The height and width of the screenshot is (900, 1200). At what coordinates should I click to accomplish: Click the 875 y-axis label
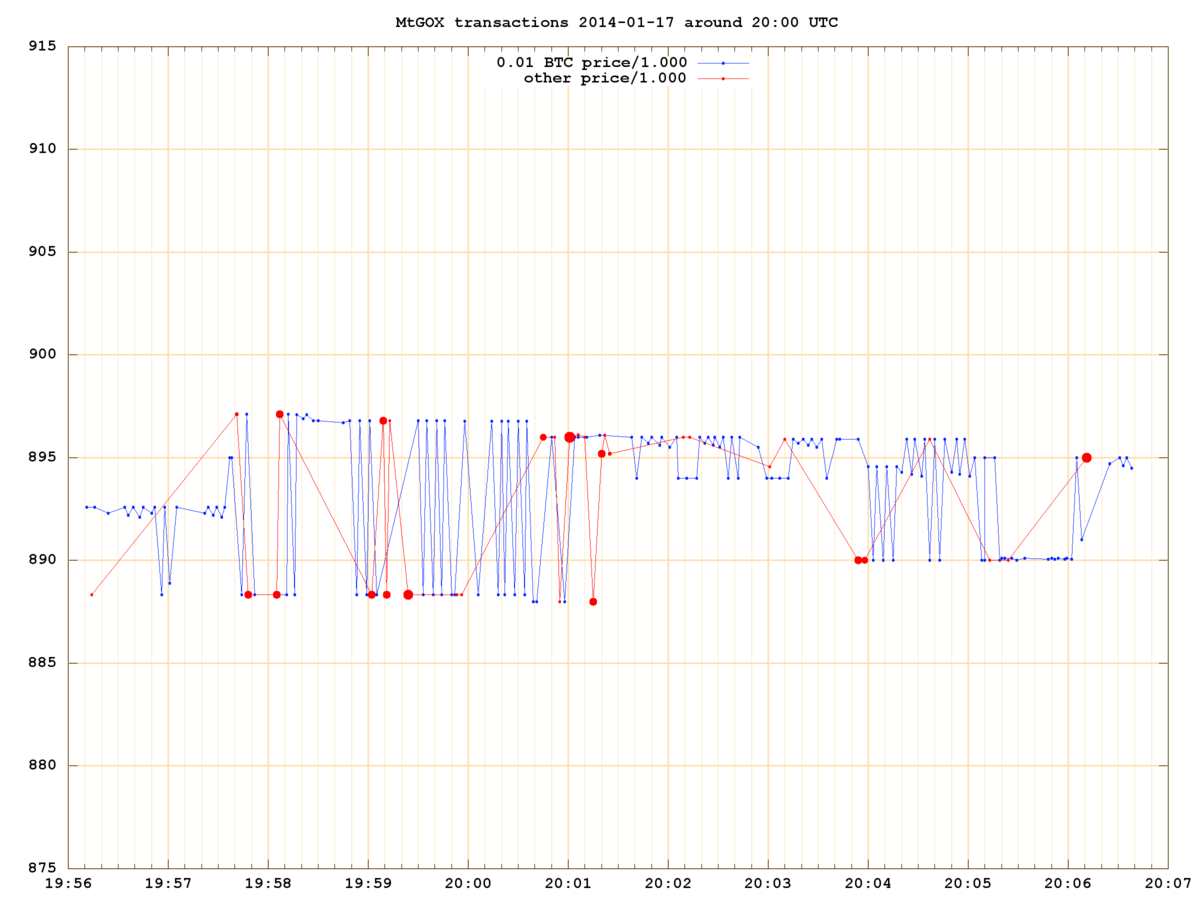pos(42,868)
